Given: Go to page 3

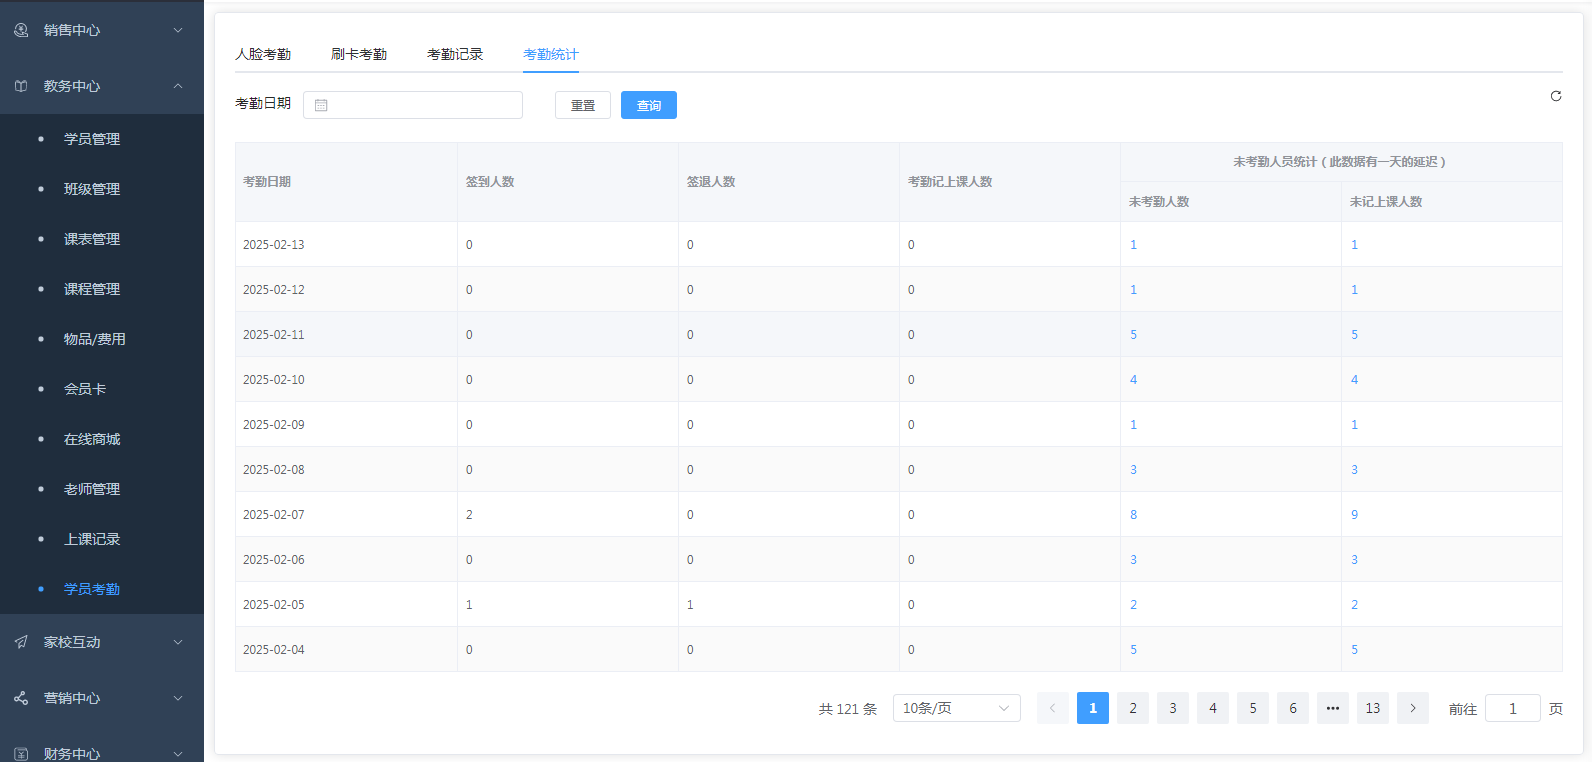Looking at the screenshot, I should [x=1173, y=708].
